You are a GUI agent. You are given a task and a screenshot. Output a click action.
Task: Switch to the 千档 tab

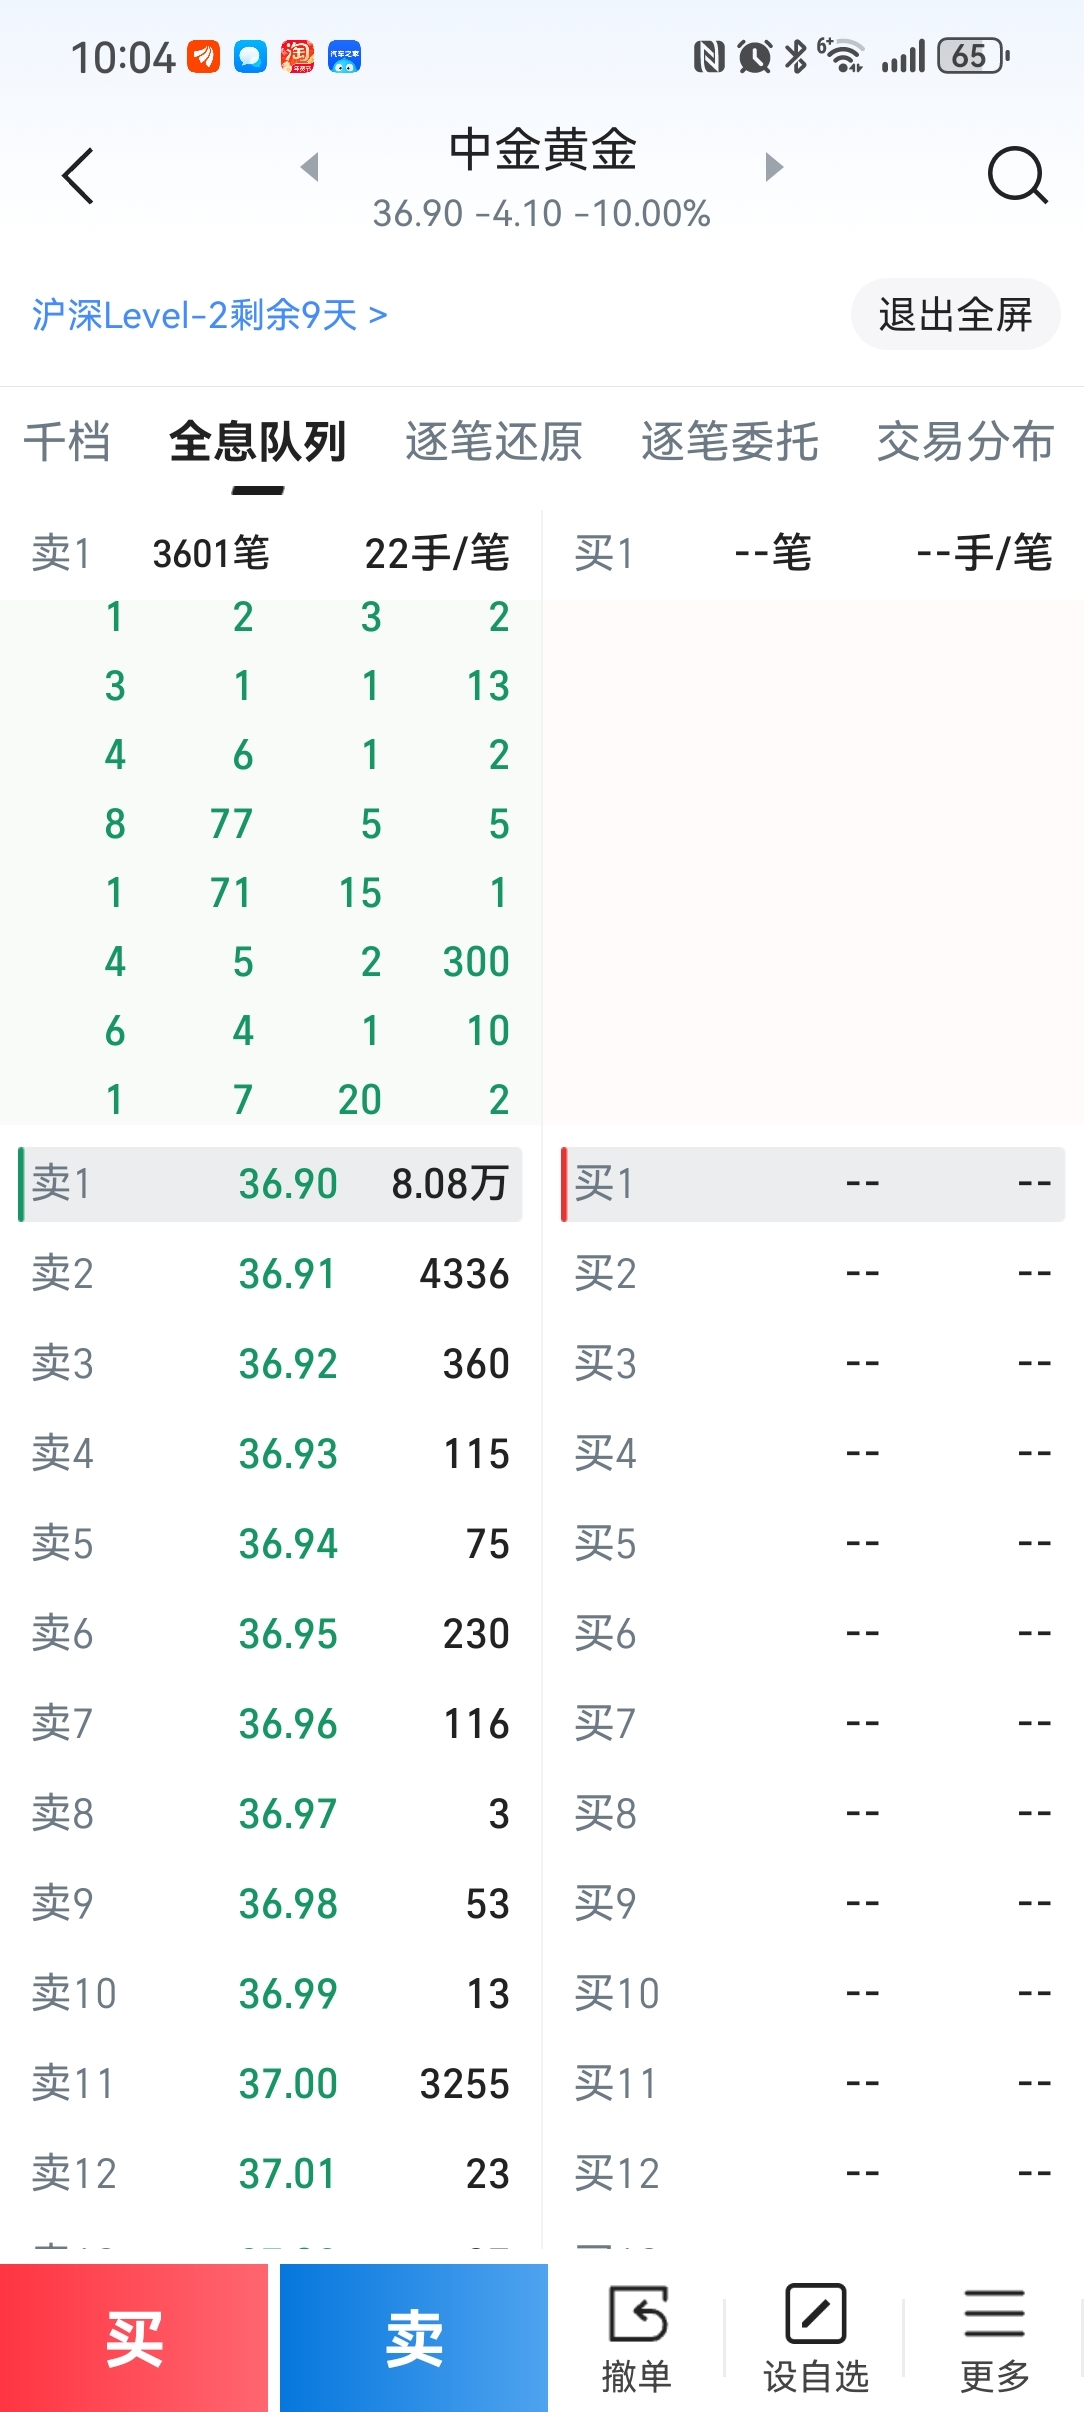67,442
